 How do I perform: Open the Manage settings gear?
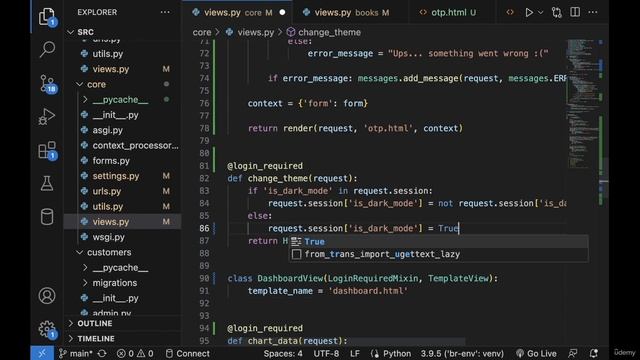pyautogui.click(x=47, y=329)
